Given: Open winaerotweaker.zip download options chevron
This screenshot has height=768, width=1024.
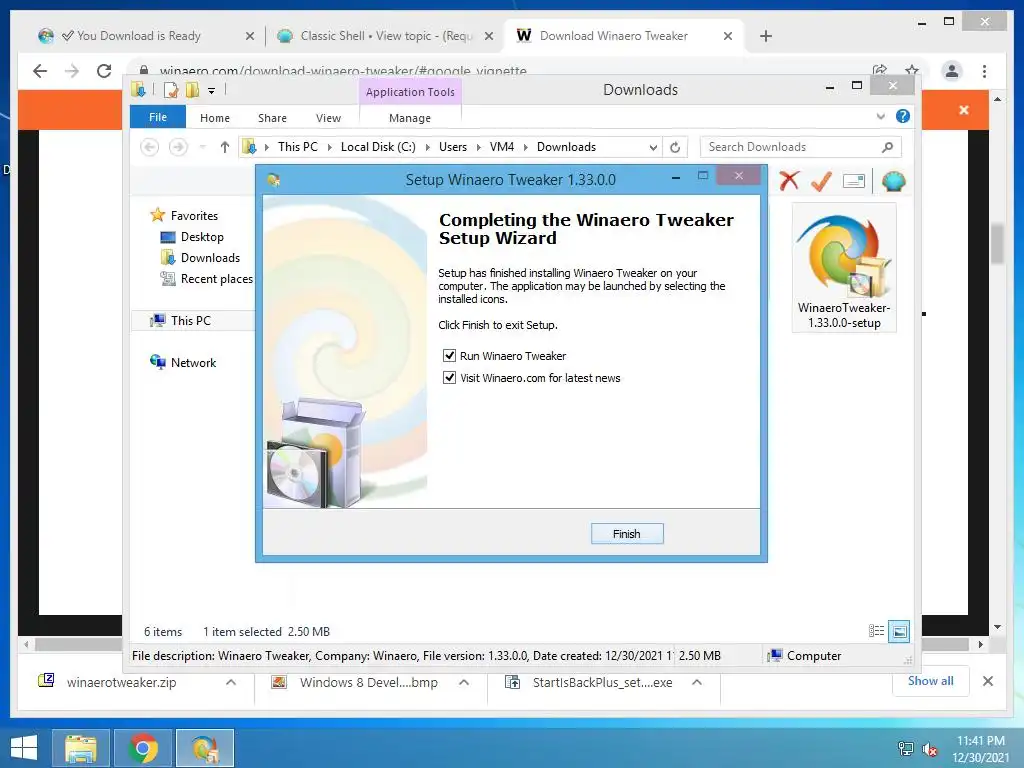Looking at the screenshot, I should click(231, 682).
